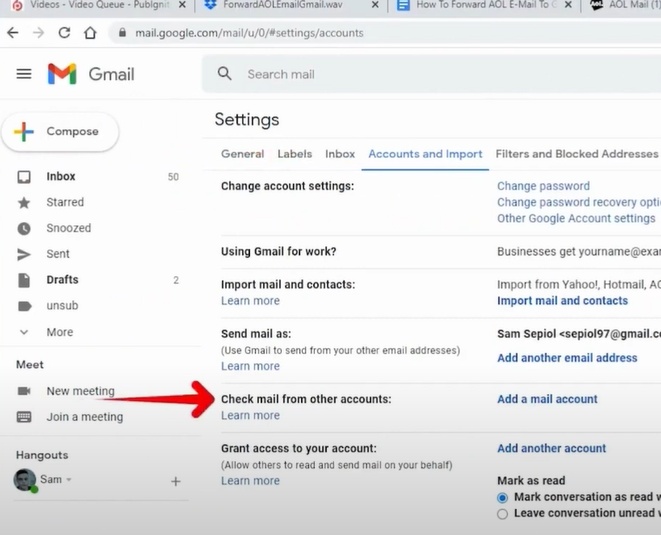
Task: Click the Compose button
Action: [60, 132]
